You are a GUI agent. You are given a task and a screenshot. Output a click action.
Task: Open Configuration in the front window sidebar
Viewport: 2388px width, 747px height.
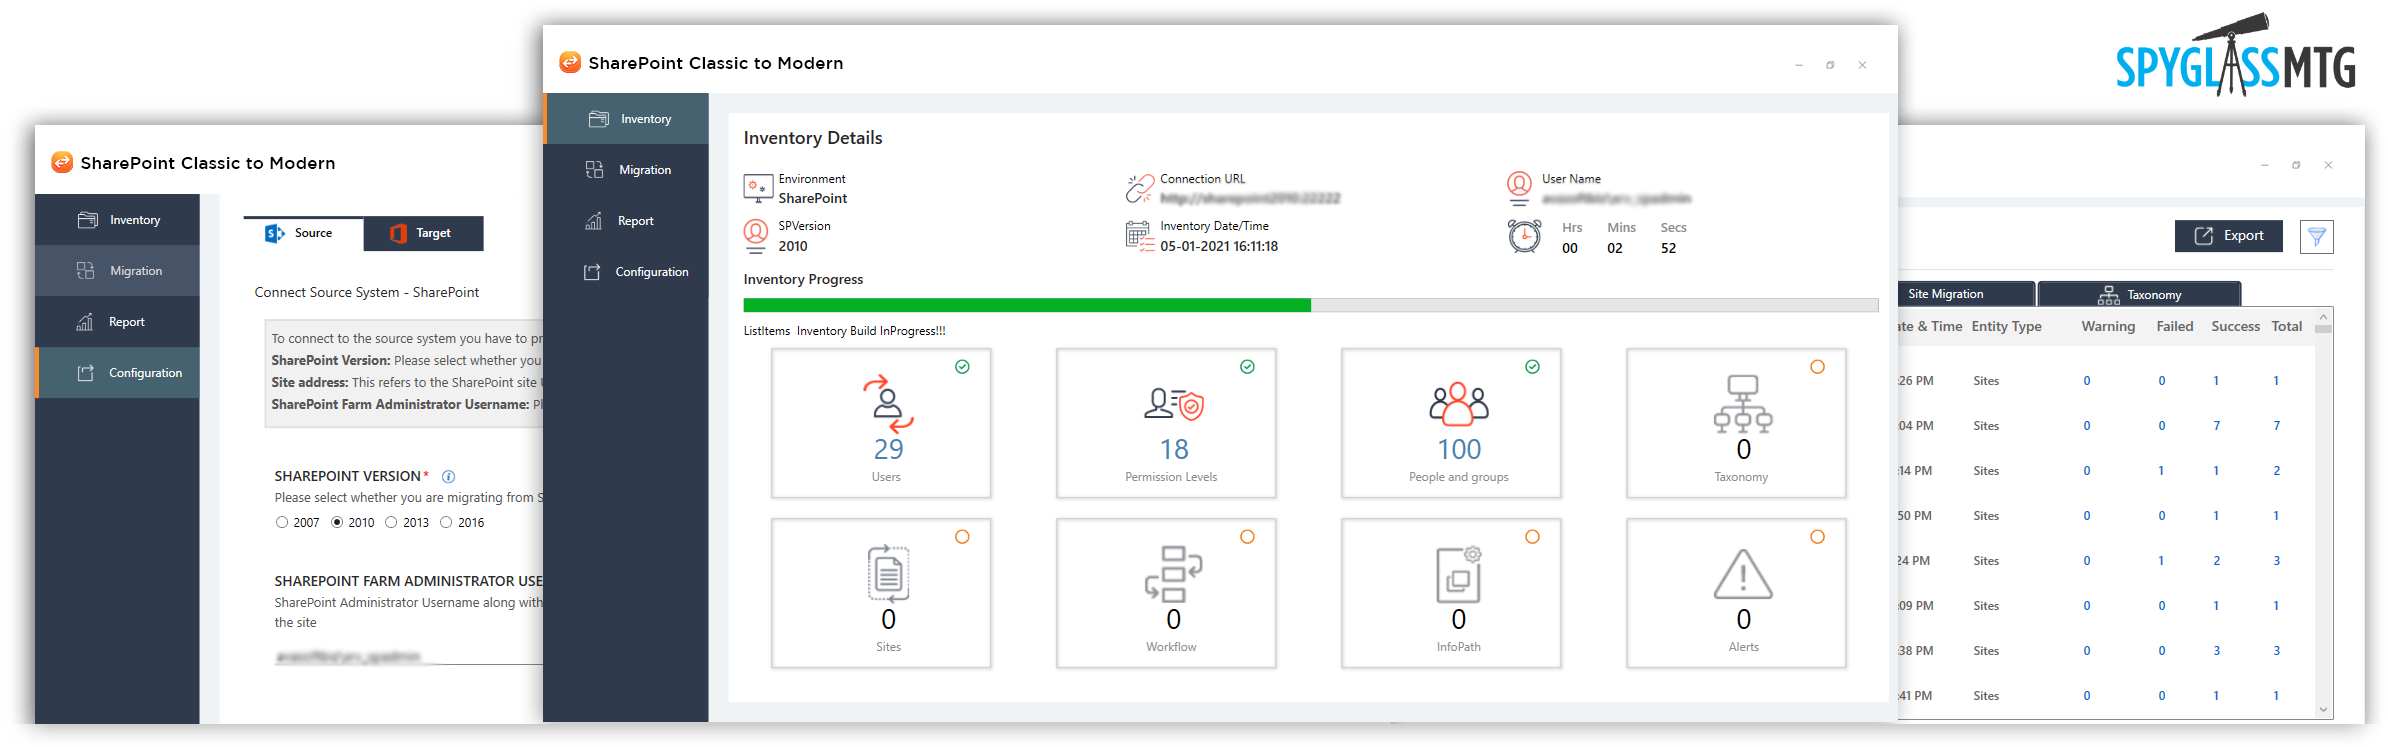pos(627,272)
